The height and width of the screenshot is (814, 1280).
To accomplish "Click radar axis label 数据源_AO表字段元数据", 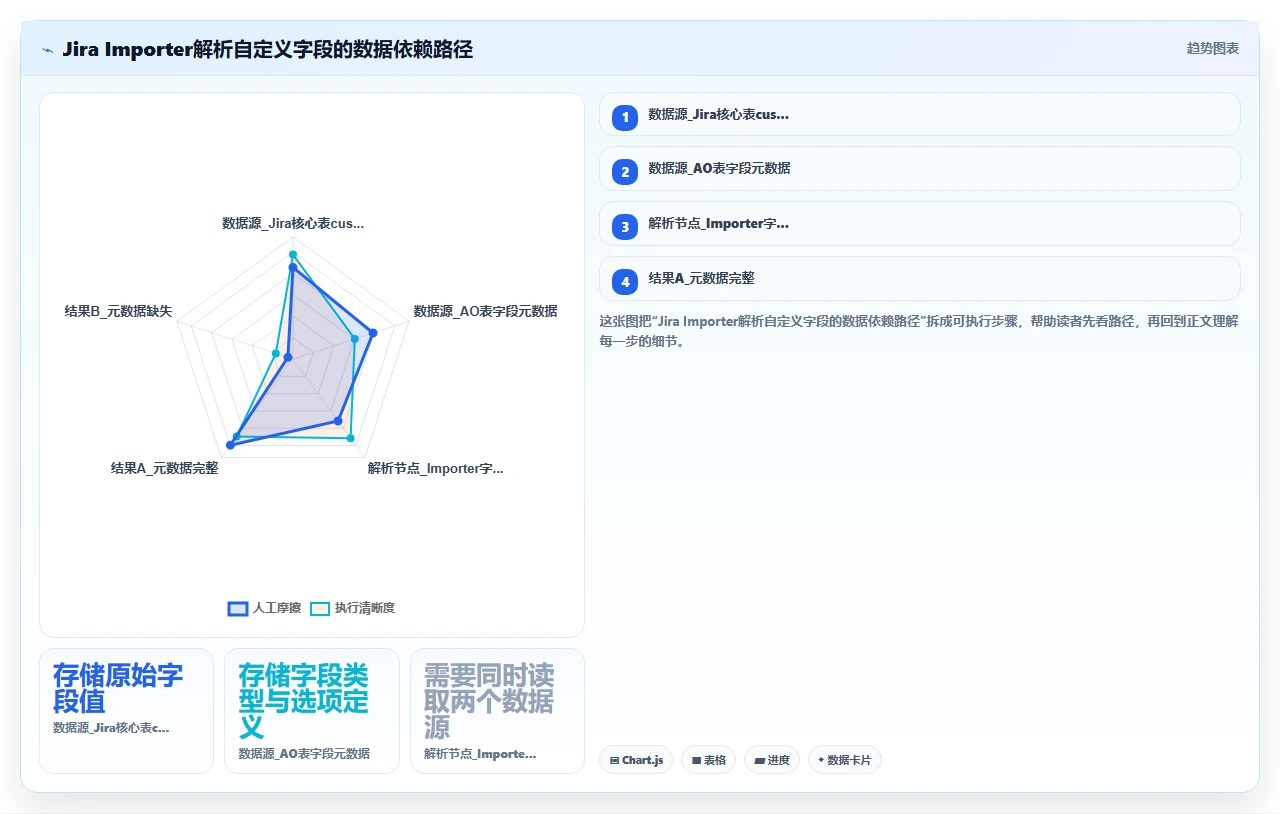I will (485, 311).
